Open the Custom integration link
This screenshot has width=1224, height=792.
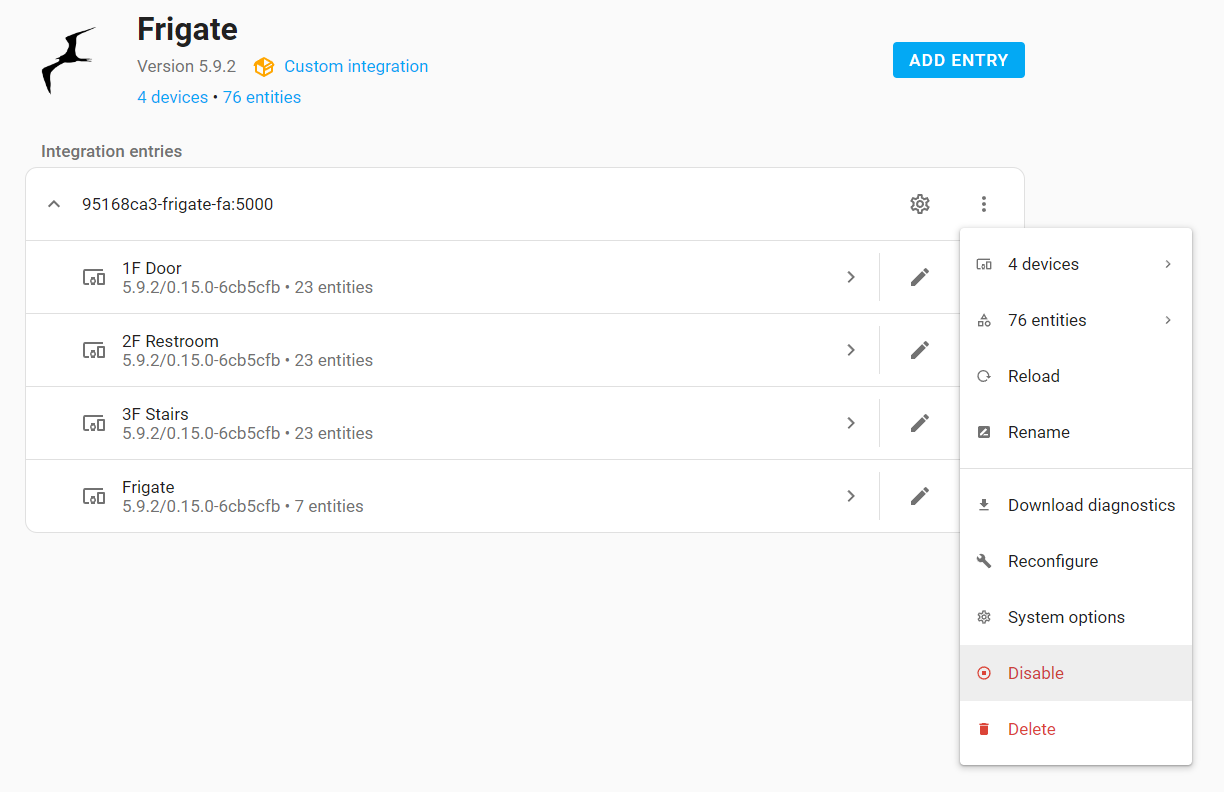[x=355, y=66]
